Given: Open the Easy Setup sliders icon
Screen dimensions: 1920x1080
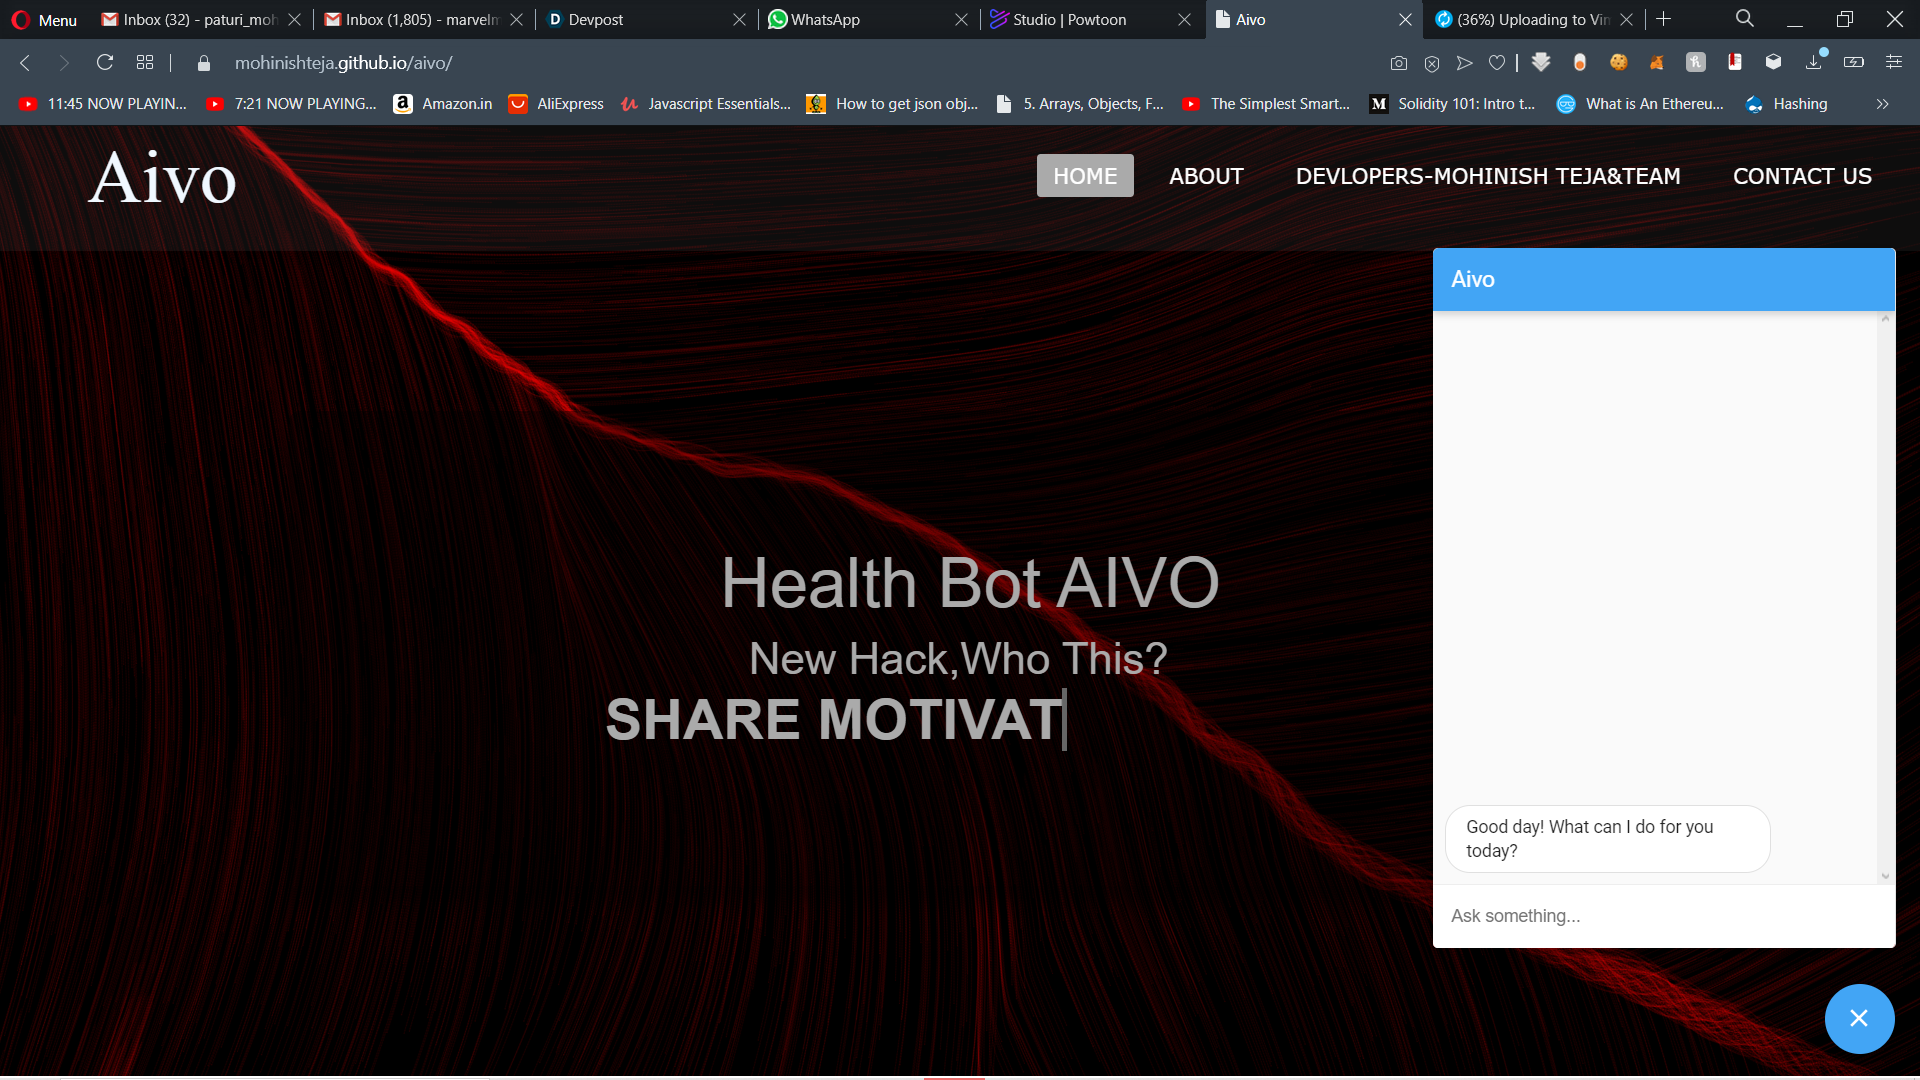Looking at the screenshot, I should pos(1893,63).
